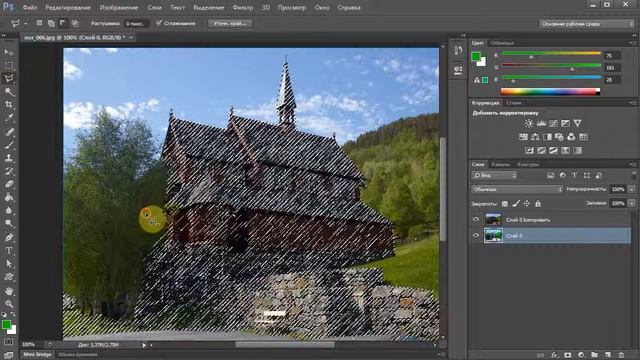Enable Add to selection mode

(x=51, y=23)
